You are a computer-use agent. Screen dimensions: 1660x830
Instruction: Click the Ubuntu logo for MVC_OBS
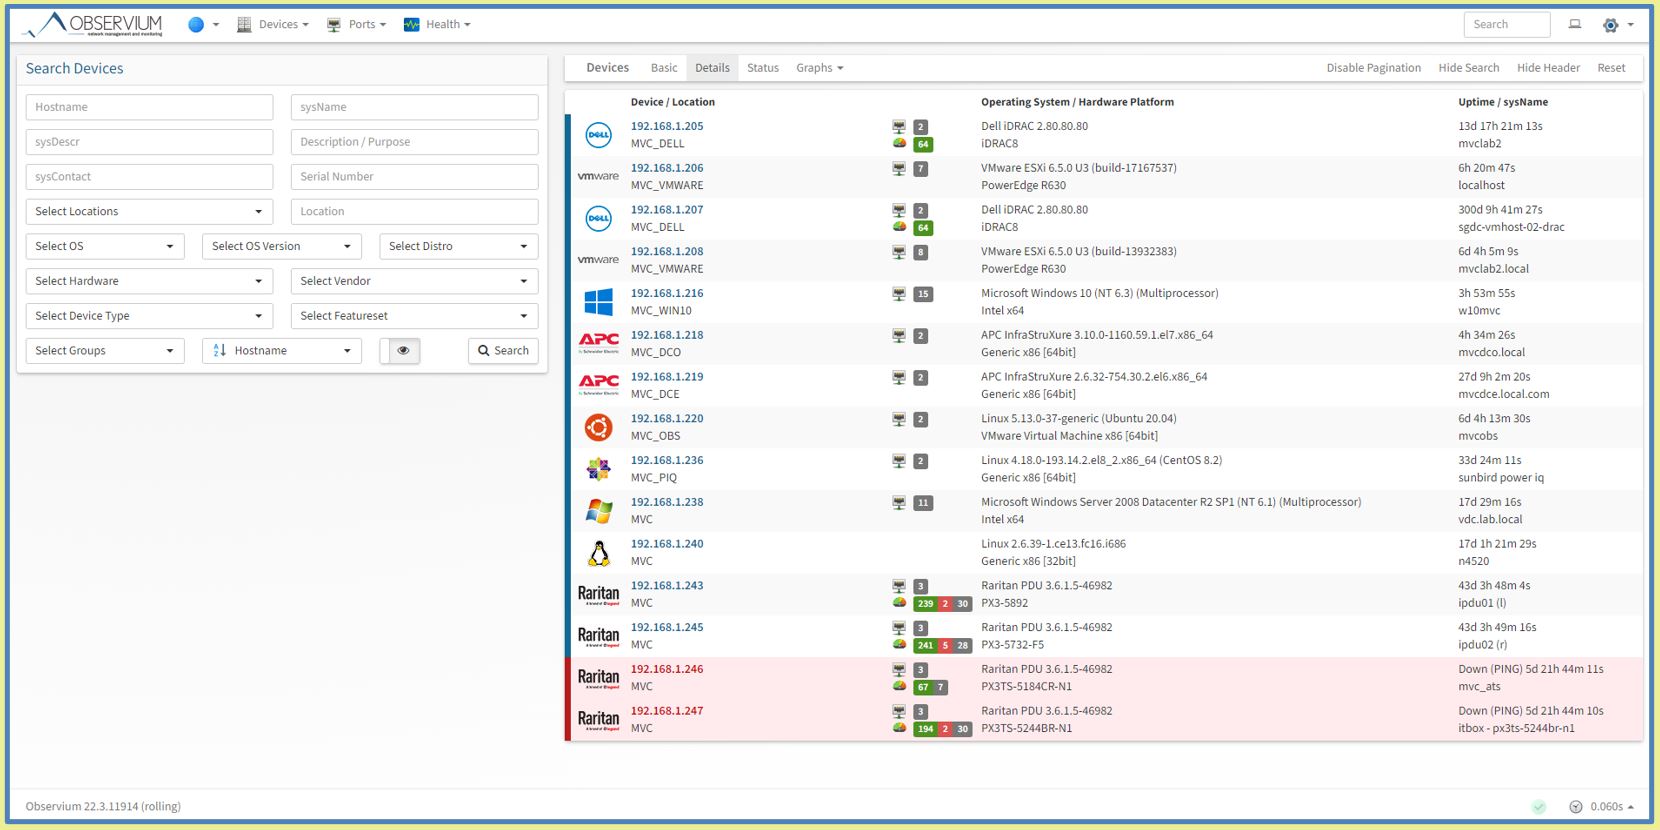[598, 427]
